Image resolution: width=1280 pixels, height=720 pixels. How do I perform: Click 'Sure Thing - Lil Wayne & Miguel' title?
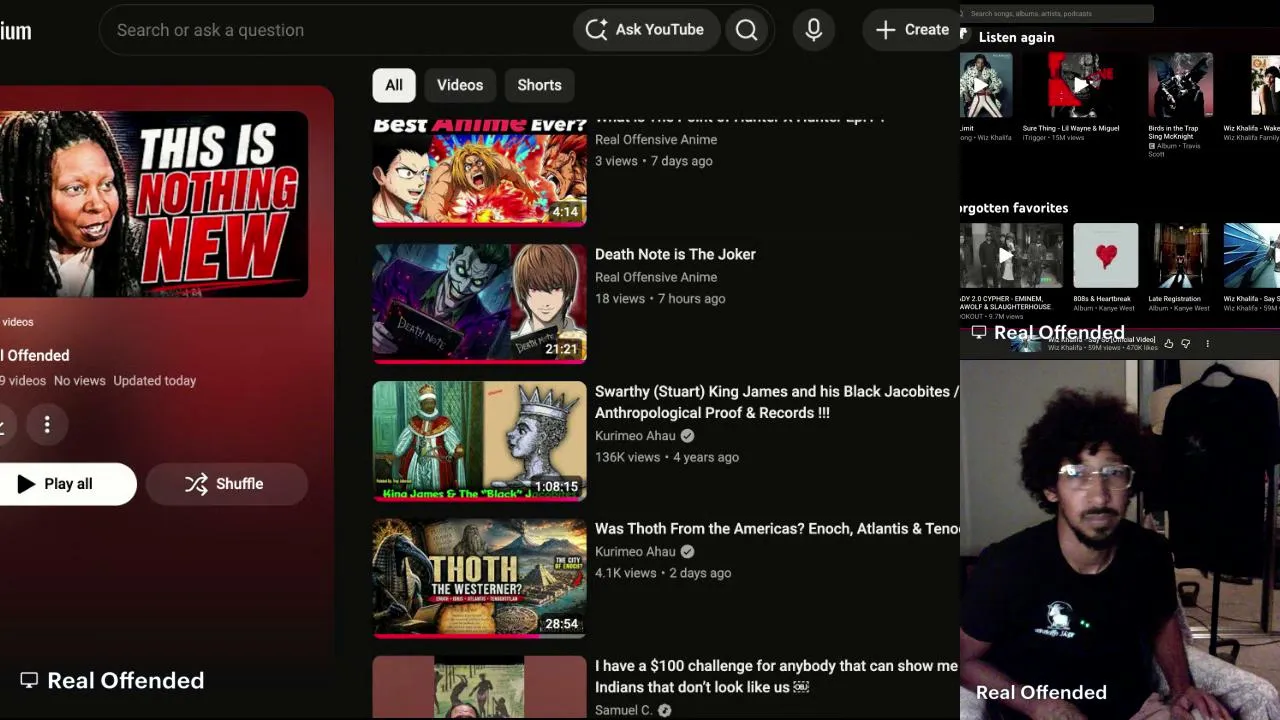pos(1071,128)
